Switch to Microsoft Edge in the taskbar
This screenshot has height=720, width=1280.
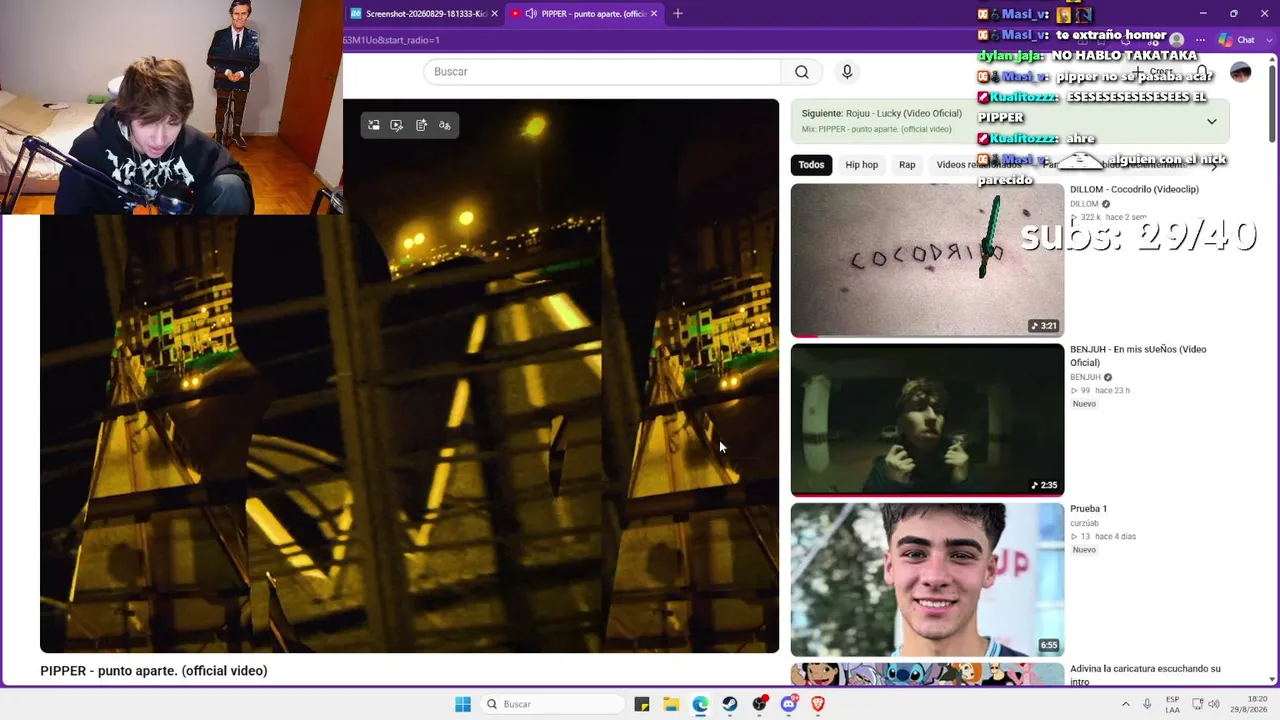[x=700, y=704]
